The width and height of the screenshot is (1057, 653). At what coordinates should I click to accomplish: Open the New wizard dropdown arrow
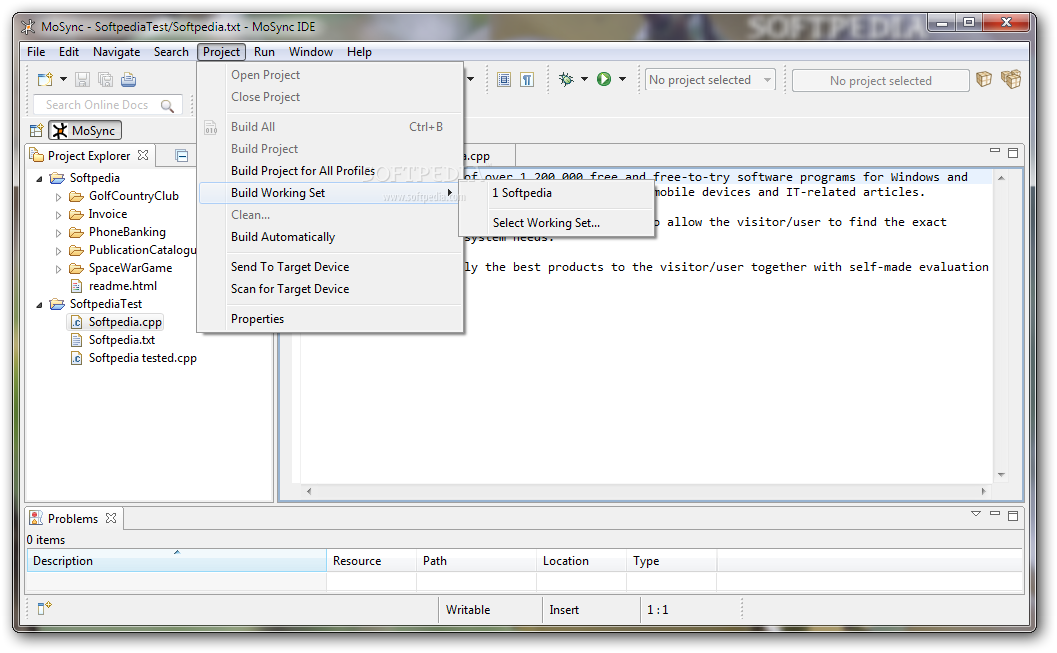click(63, 80)
